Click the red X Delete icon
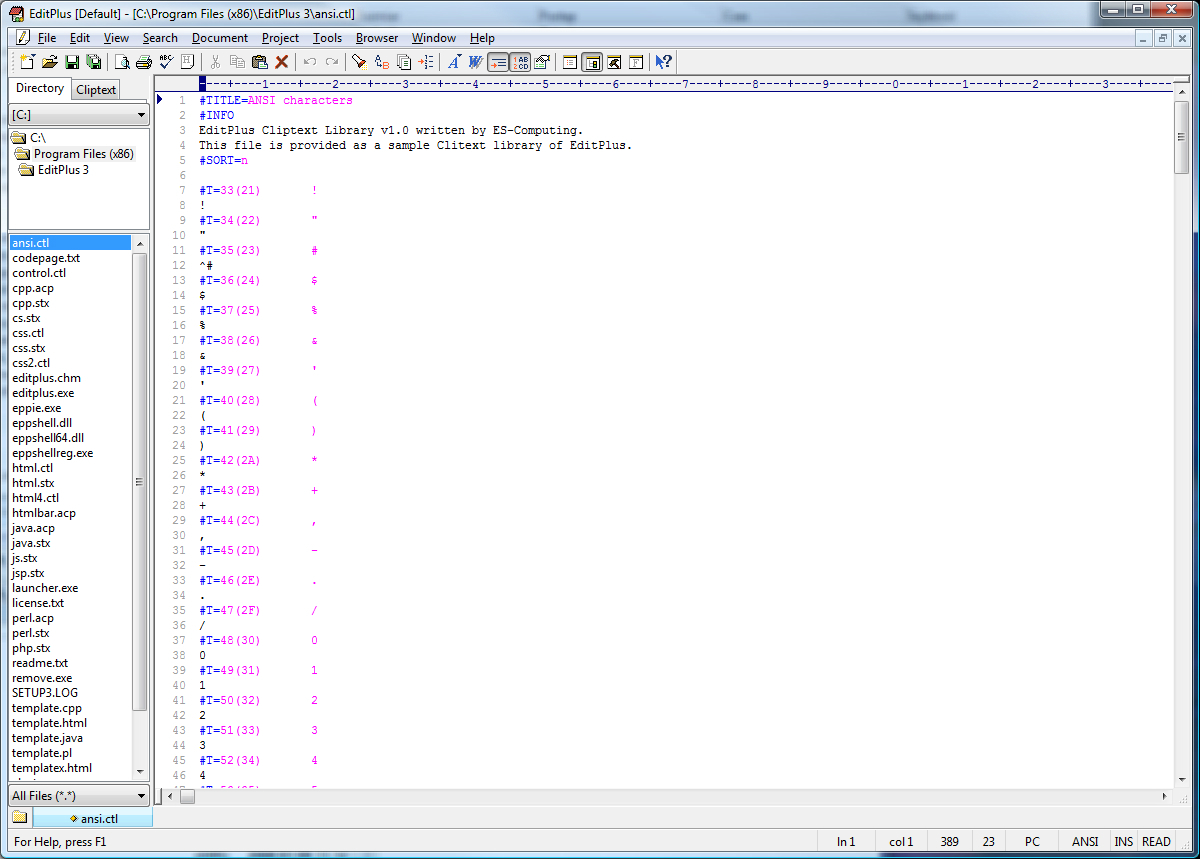Image resolution: width=1200 pixels, height=859 pixels. coord(282,62)
